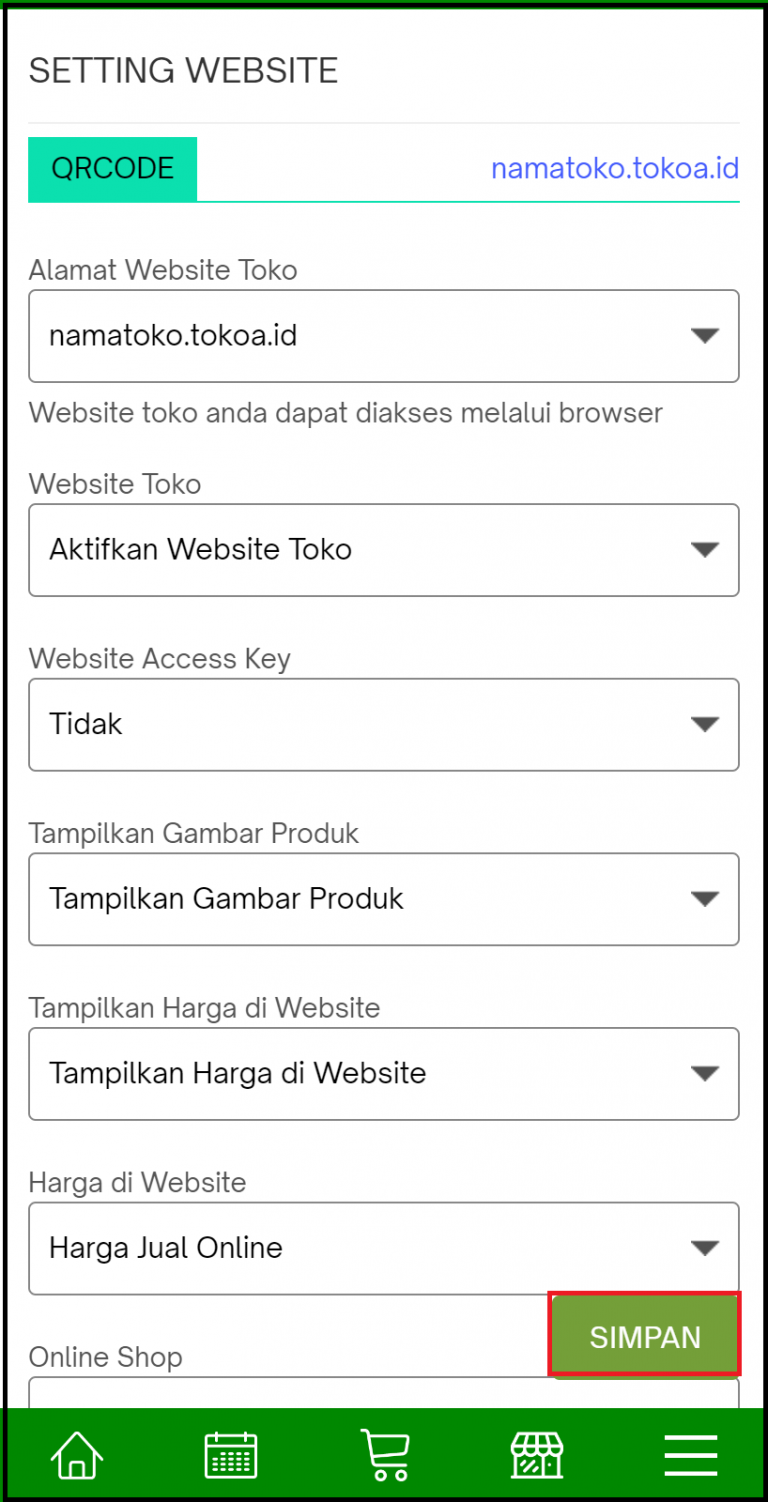Click the chevron beside Harga Jual Online
768x1502 pixels.
[x=705, y=1247]
